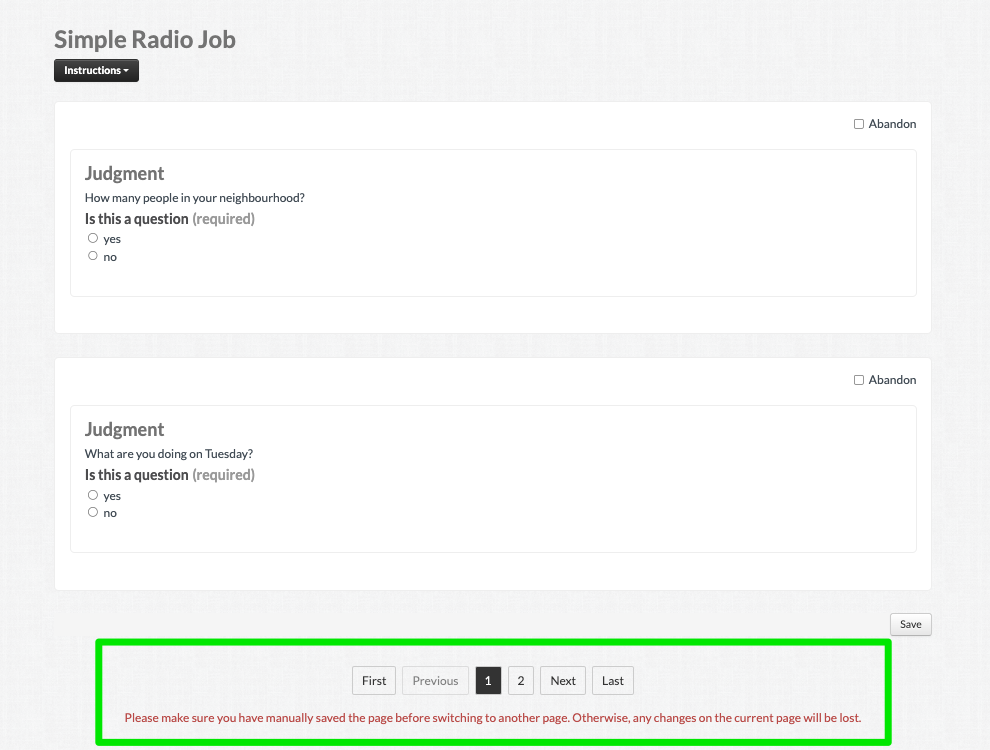The height and width of the screenshot is (750, 990).
Task: Check Abandon for the neighbourhood question
Action: [x=859, y=124]
